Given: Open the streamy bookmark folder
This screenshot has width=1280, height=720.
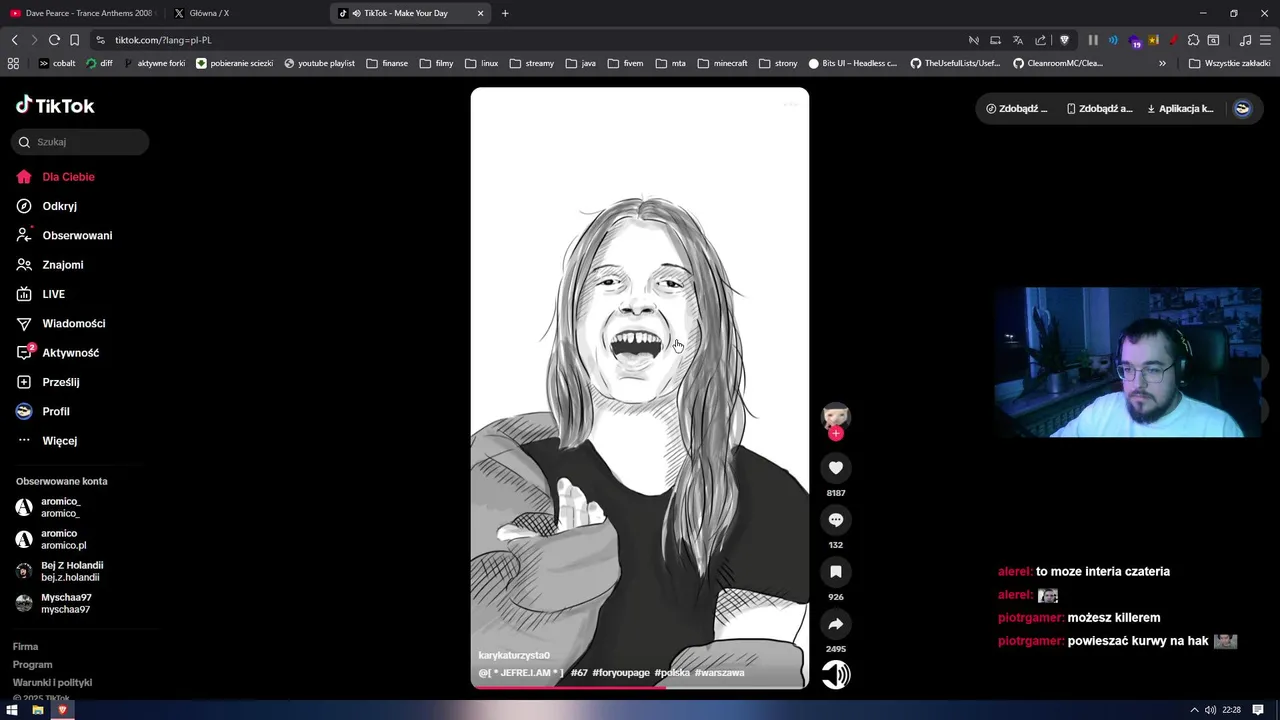Looking at the screenshot, I should pos(531,63).
